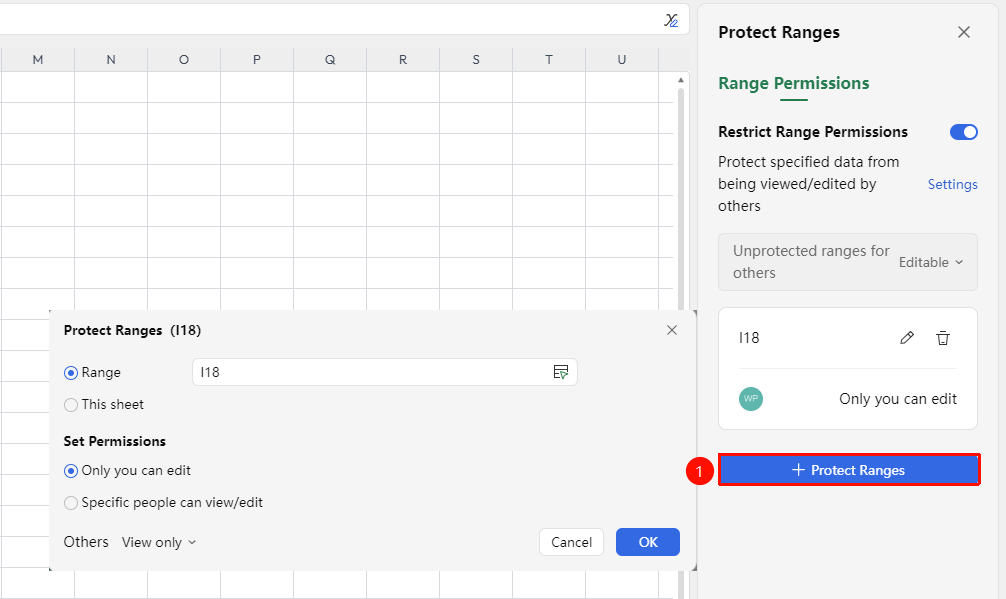Select the This sheet radio option

[71, 405]
